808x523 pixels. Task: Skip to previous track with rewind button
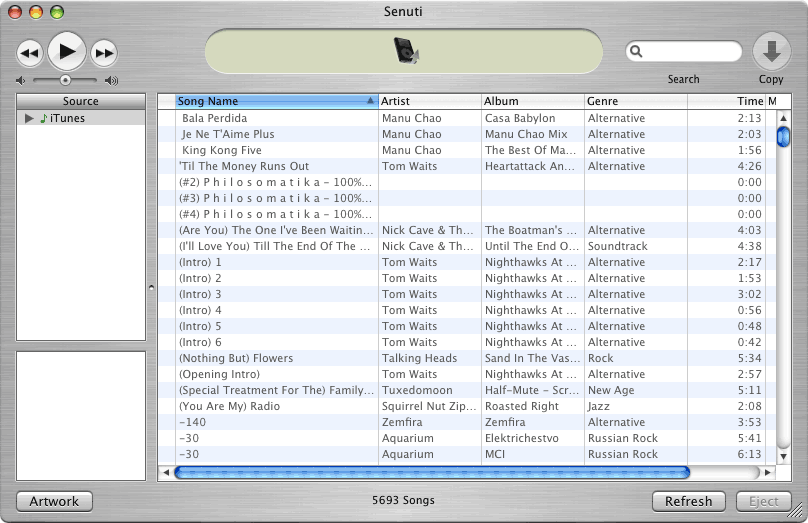tap(29, 53)
